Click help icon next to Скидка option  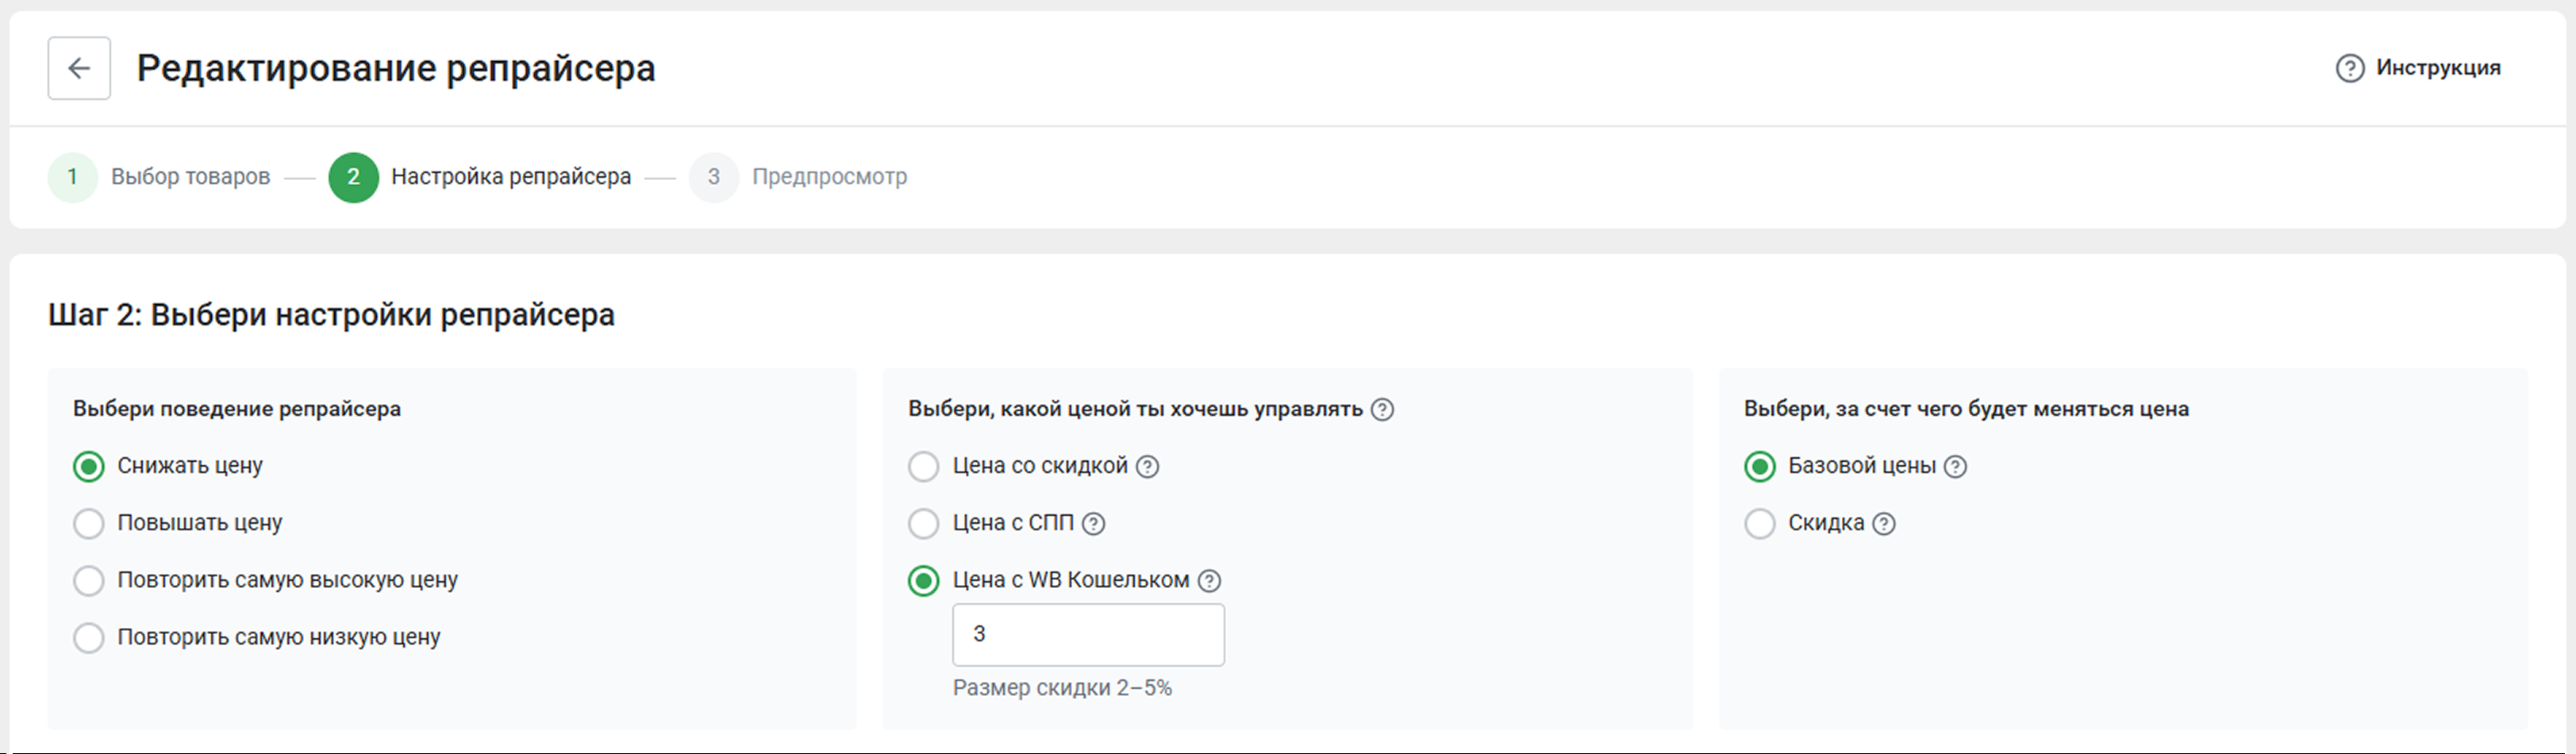tap(1884, 524)
